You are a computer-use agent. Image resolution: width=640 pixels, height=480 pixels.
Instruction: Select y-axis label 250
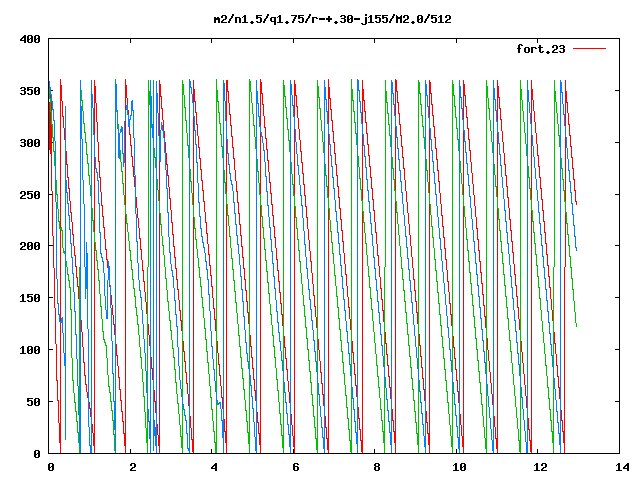30,195
